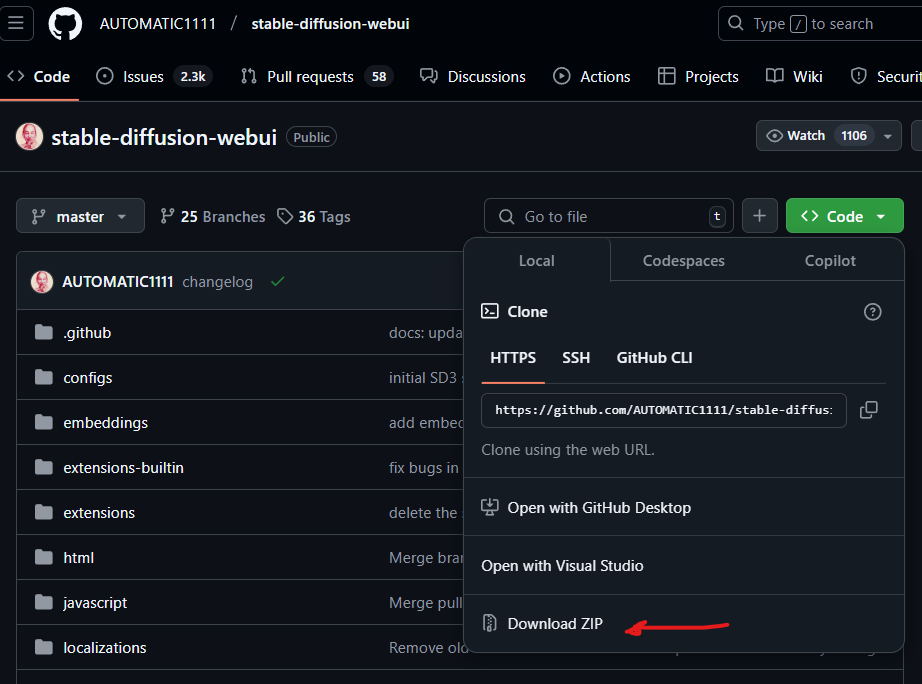Select the SSH clone option
Viewport: 922px width, 684px height.
(x=576, y=358)
